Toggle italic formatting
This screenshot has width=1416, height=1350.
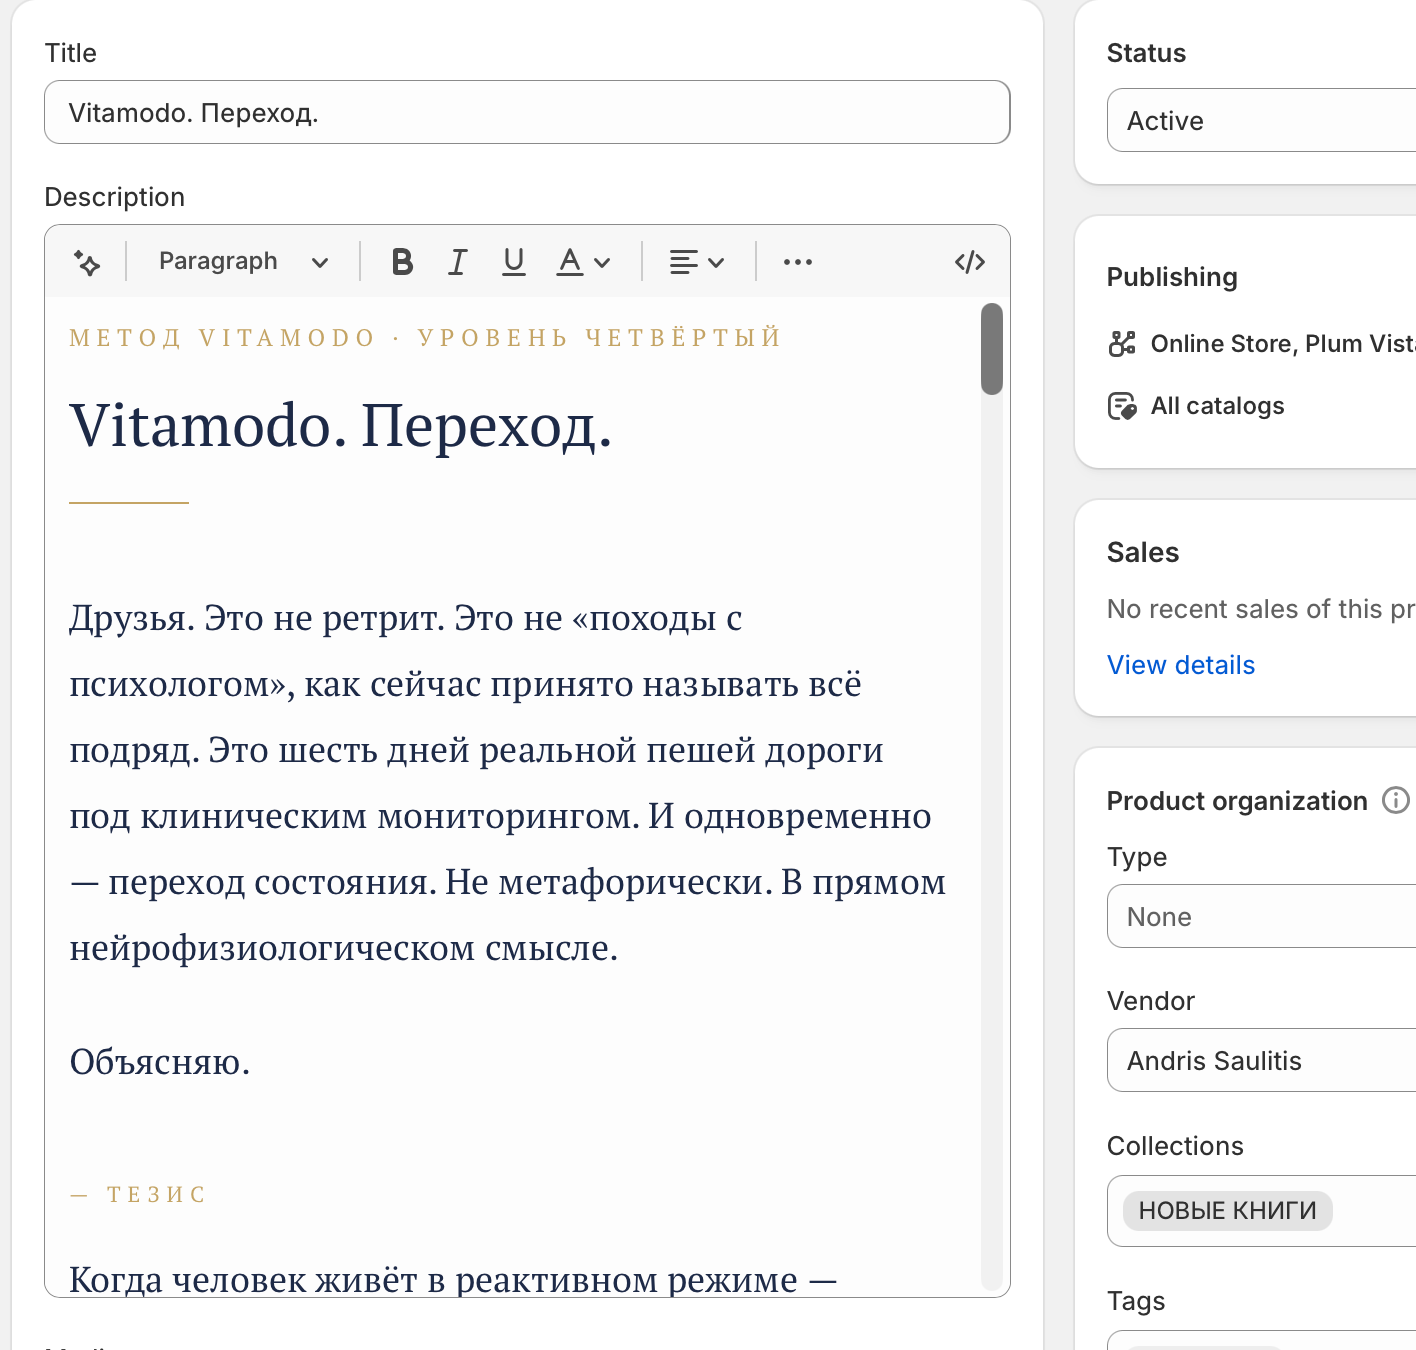coord(458,262)
